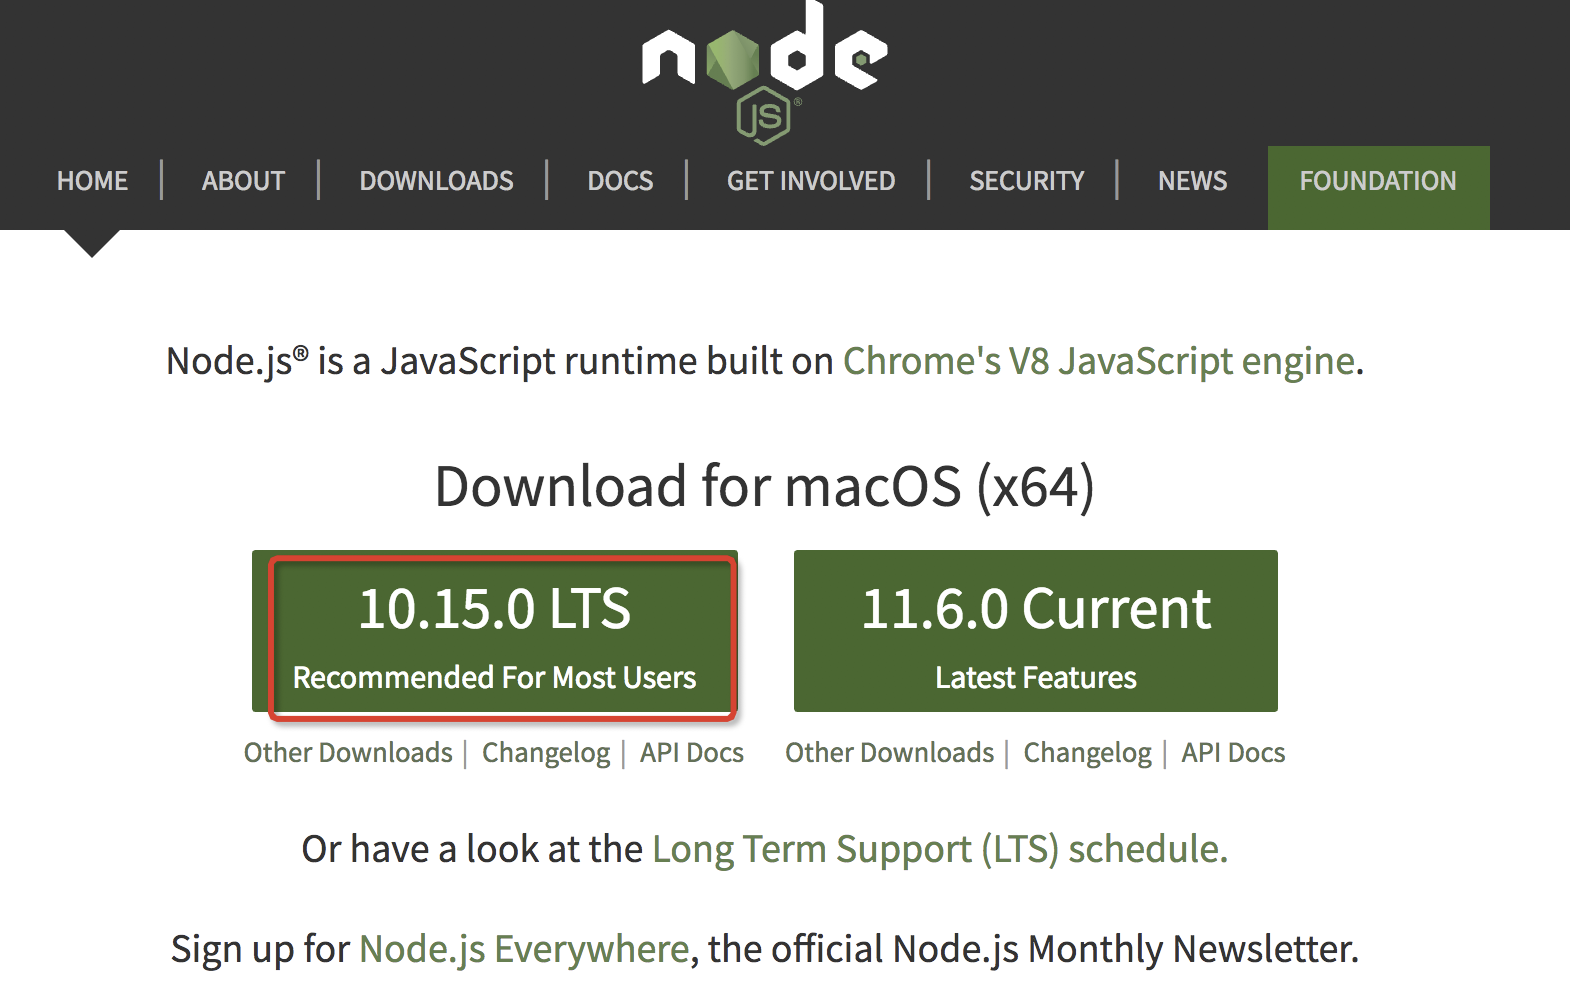View the Changelog for 10.15.0 LTS
Screen dimensions: 1570x994
tap(546, 753)
